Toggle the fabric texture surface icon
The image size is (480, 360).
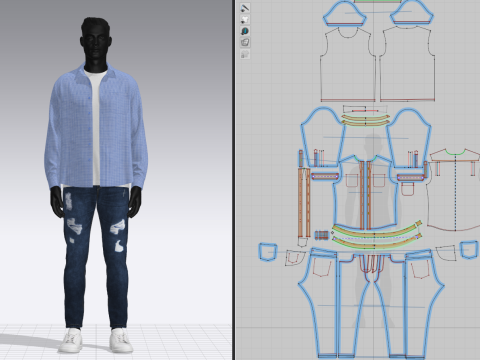pyautogui.click(x=245, y=42)
